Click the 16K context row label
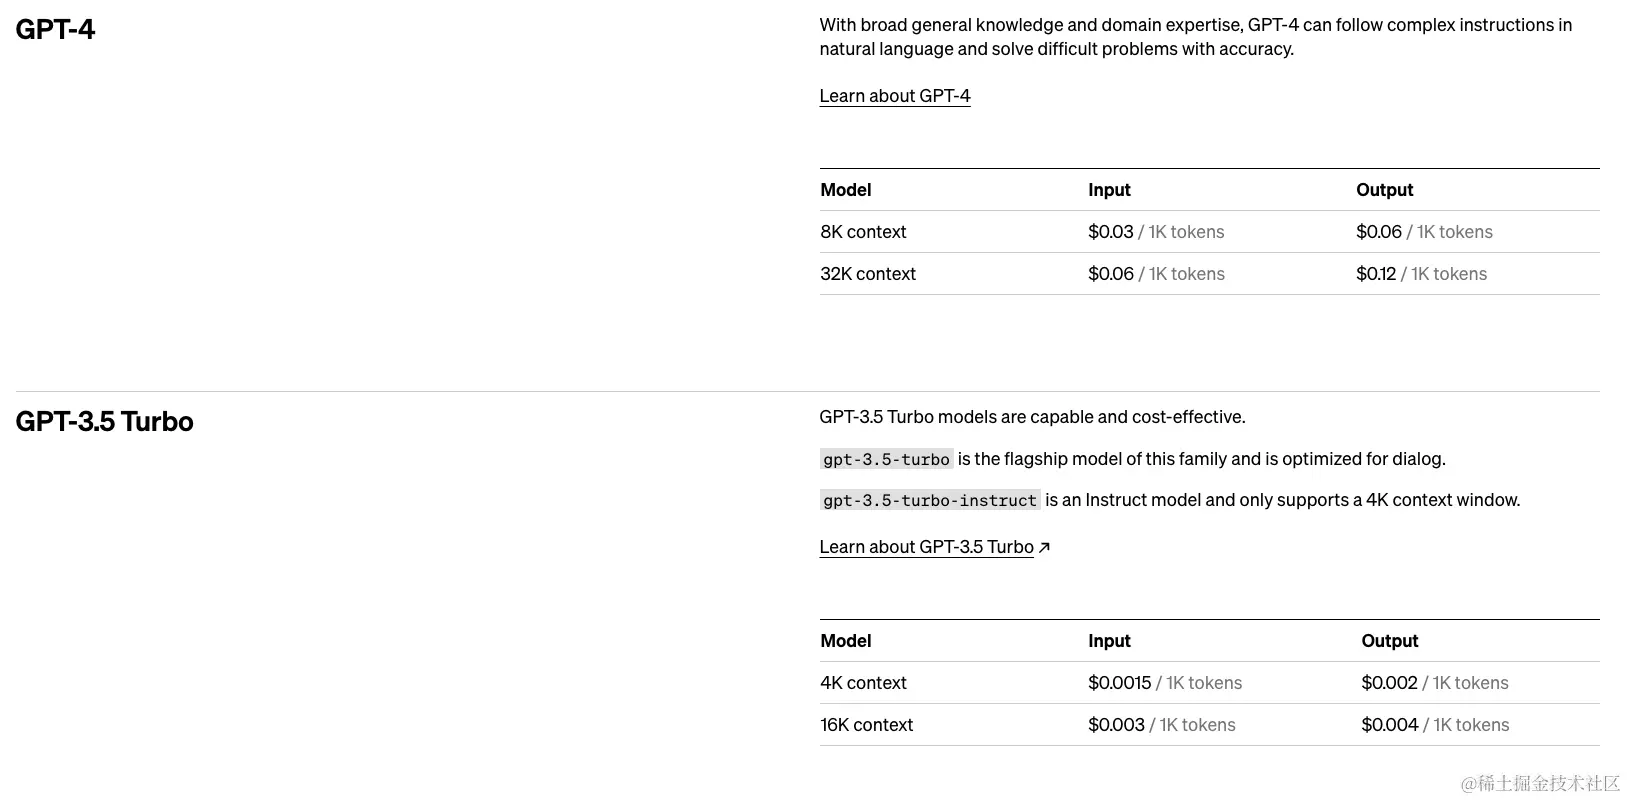 click(867, 725)
